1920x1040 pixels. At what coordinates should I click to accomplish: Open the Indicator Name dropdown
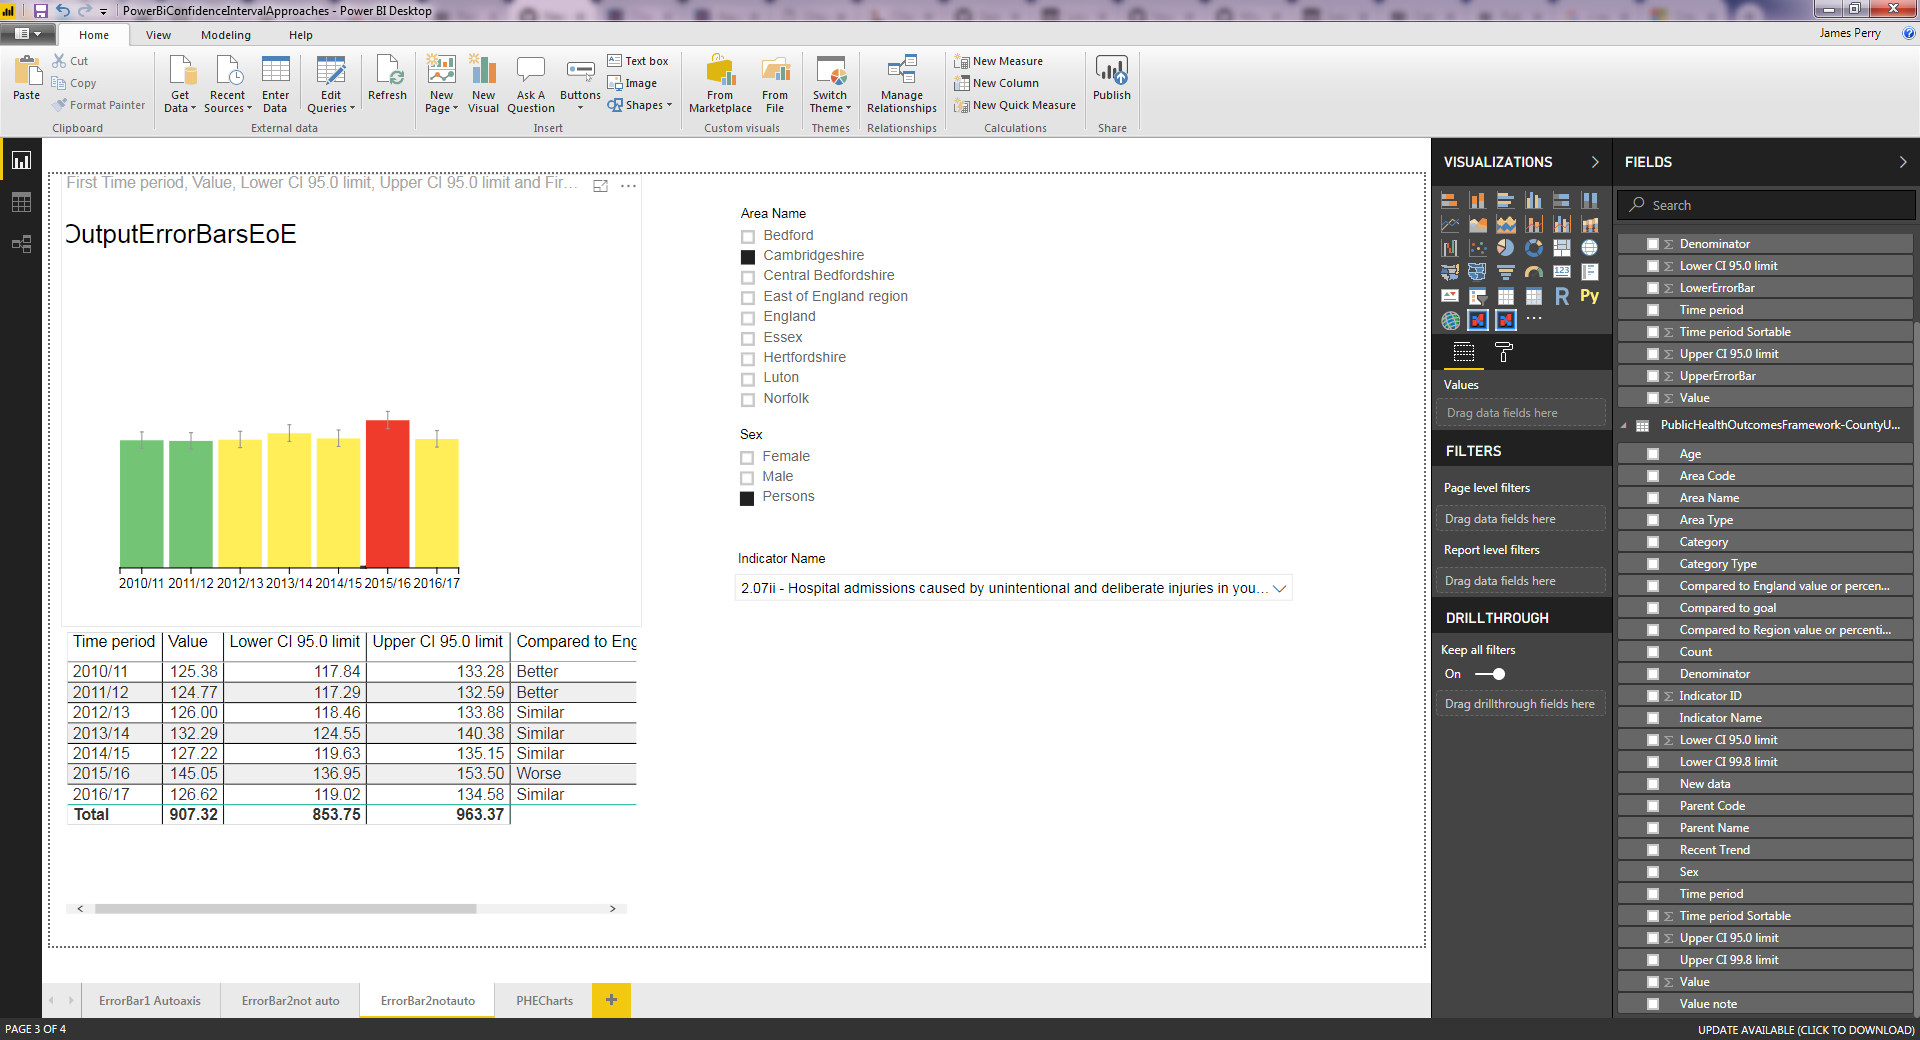(1281, 589)
